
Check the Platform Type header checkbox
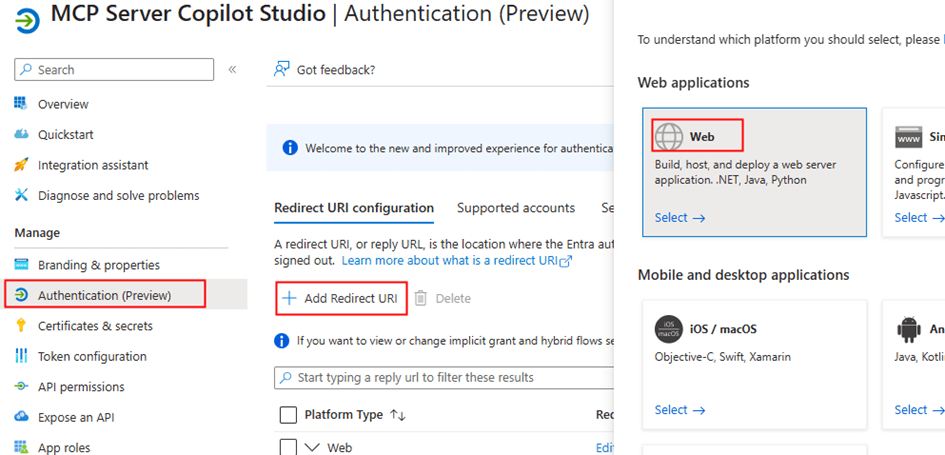pos(288,415)
